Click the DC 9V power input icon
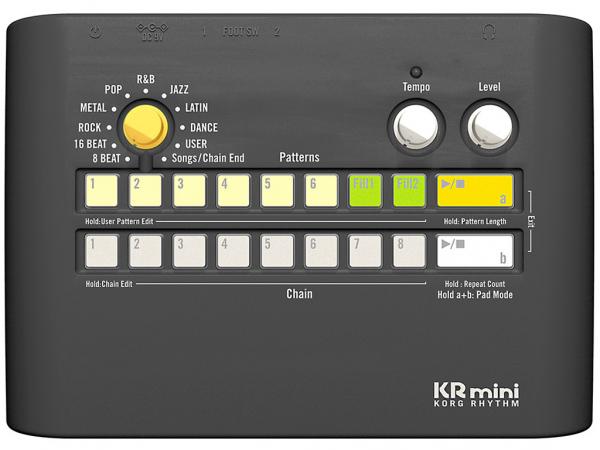The width and height of the screenshot is (600, 450). pos(152,32)
